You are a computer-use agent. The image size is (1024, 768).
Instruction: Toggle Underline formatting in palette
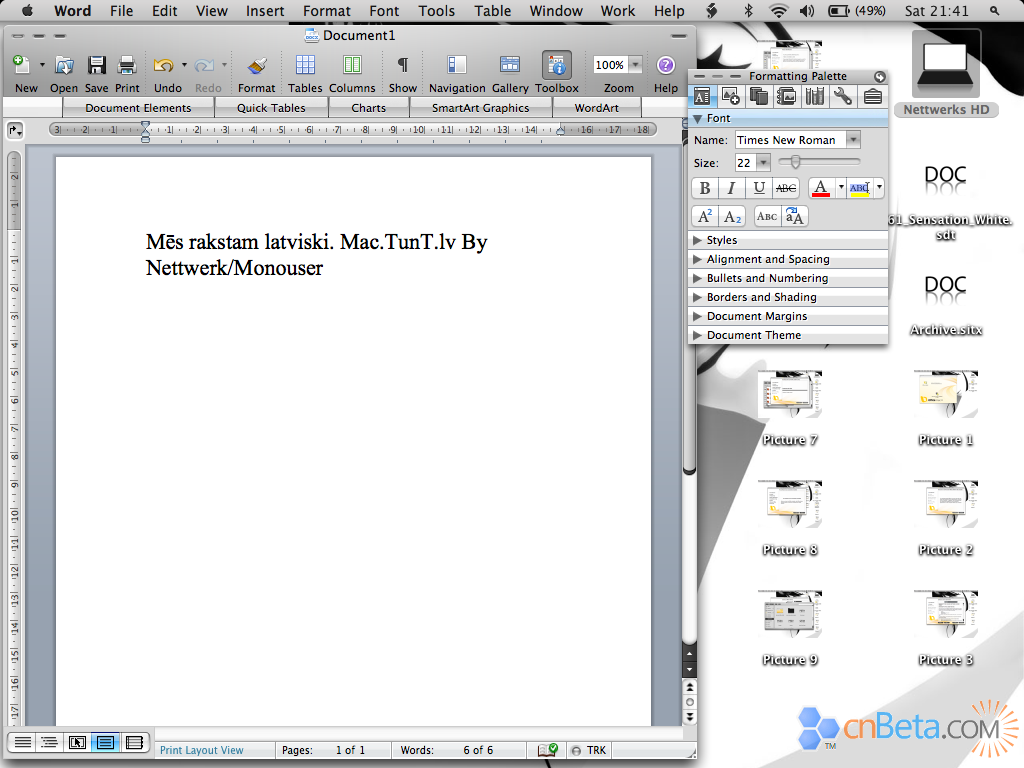click(x=759, y=188)
